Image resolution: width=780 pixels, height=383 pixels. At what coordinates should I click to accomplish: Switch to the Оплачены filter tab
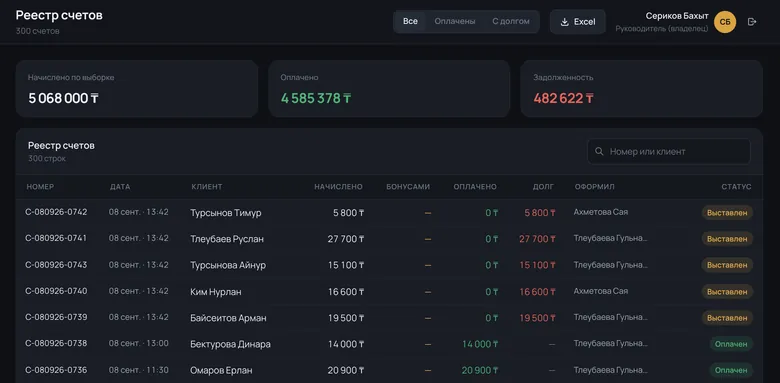click(455, 22)
